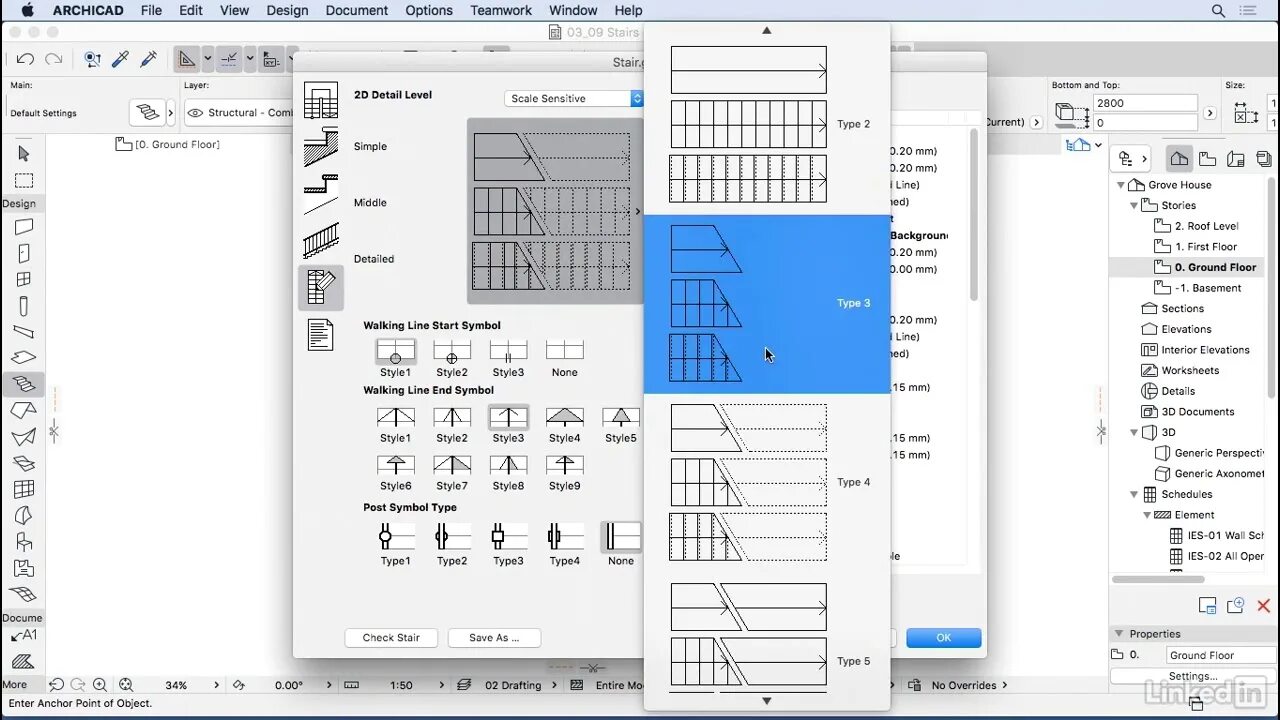Select Walking Line Start Symbol None
The height and width of the screenshot is (720, 1280).
coord(564,358)
